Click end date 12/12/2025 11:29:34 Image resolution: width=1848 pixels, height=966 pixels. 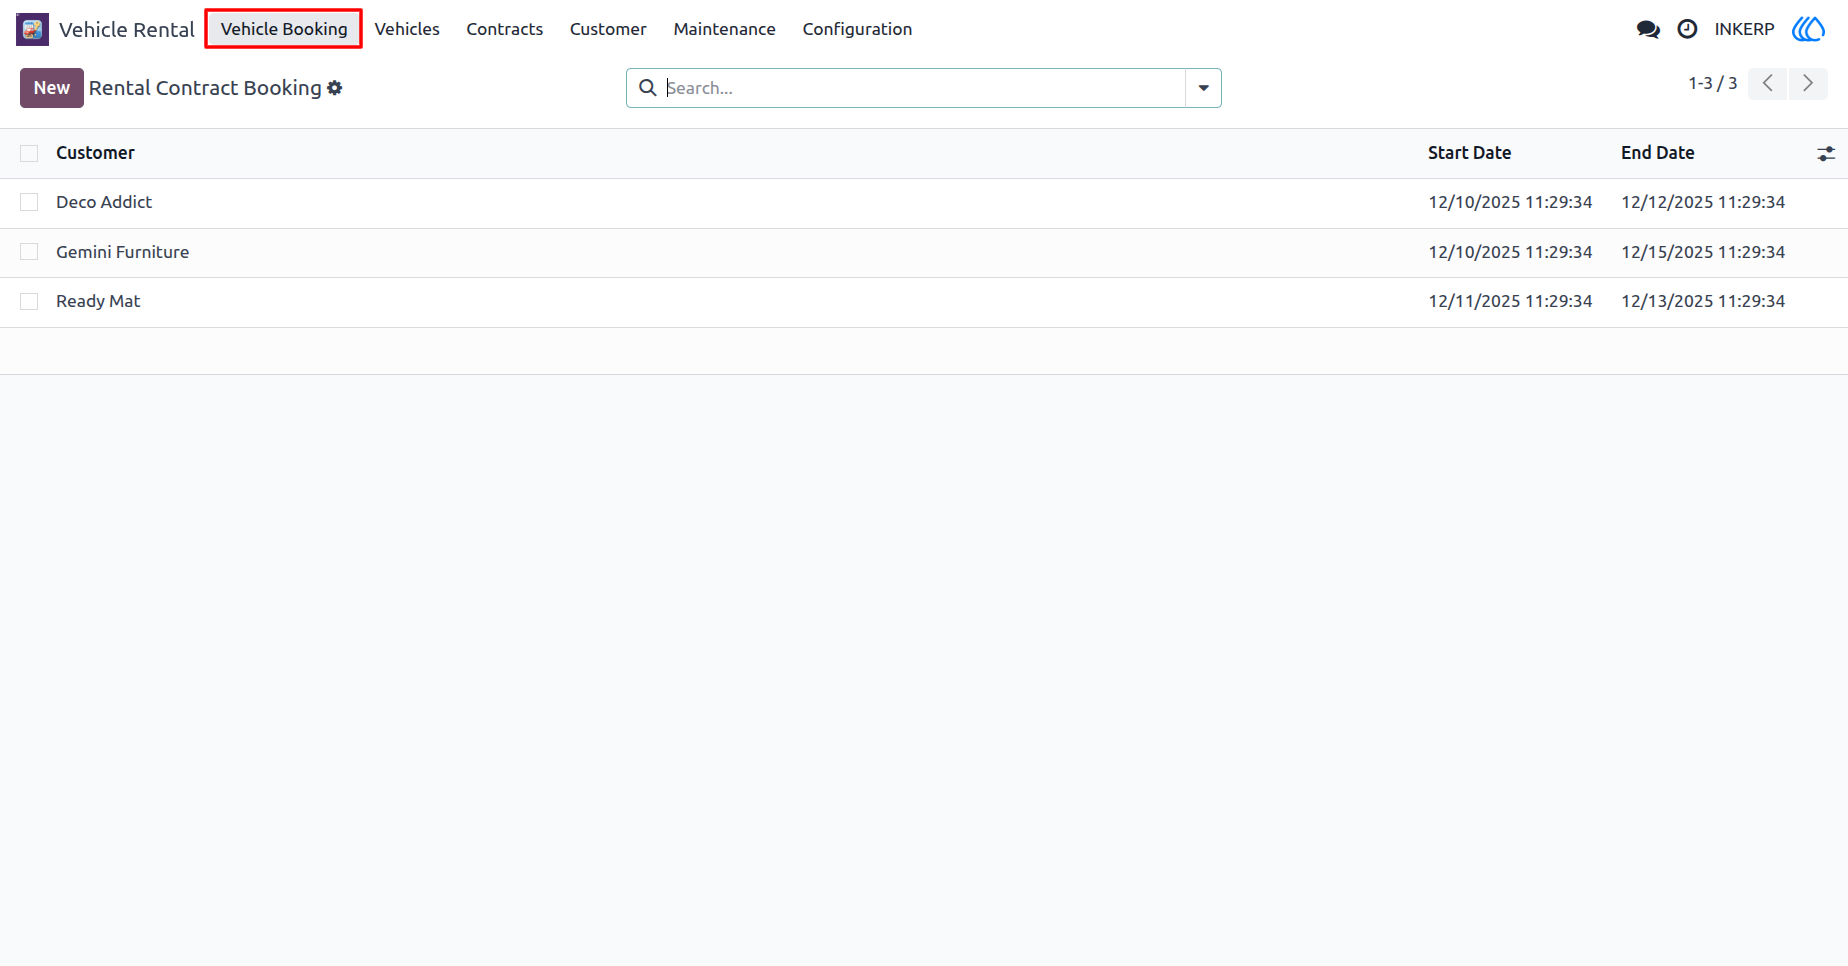pyautogui.click(x=1703, y=202)
